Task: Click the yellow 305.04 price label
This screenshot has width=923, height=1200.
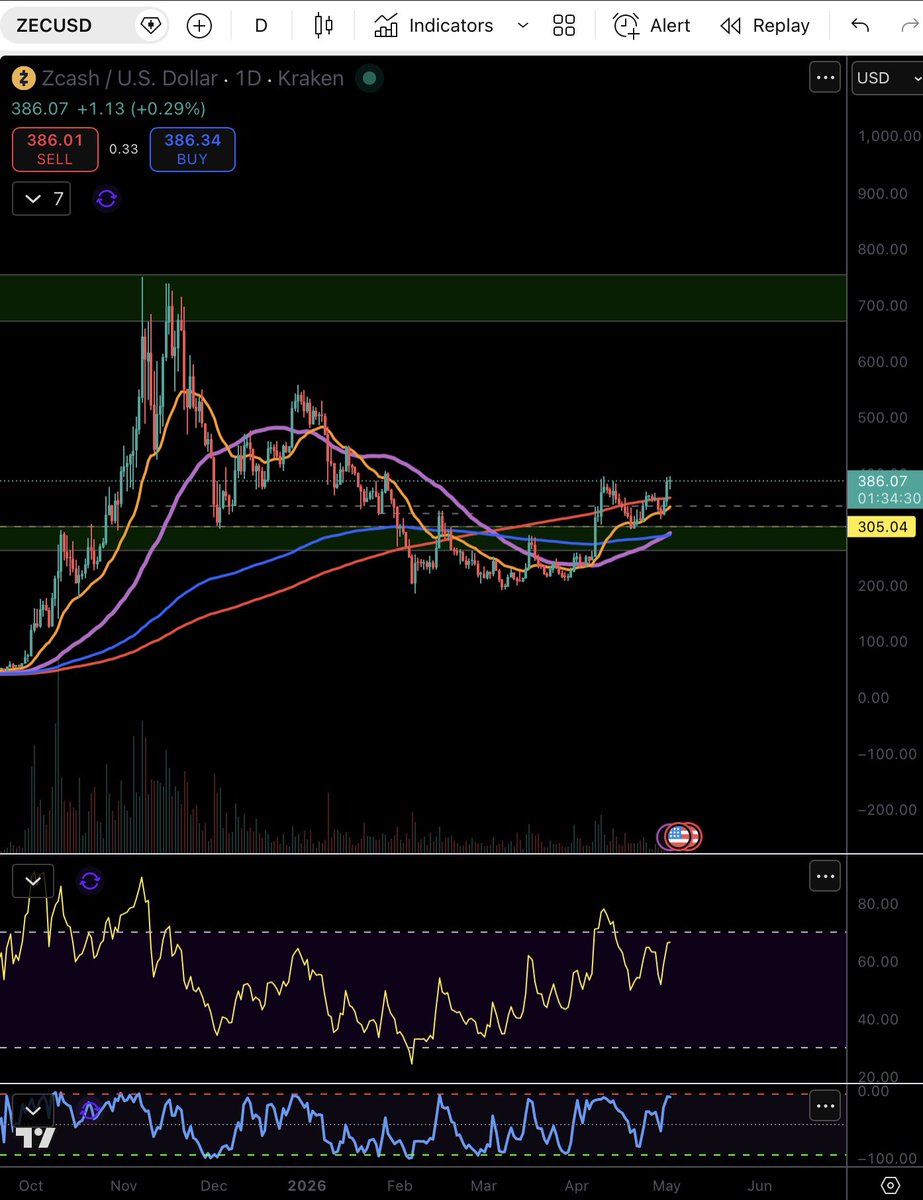Action: click(x=881, y=529)
